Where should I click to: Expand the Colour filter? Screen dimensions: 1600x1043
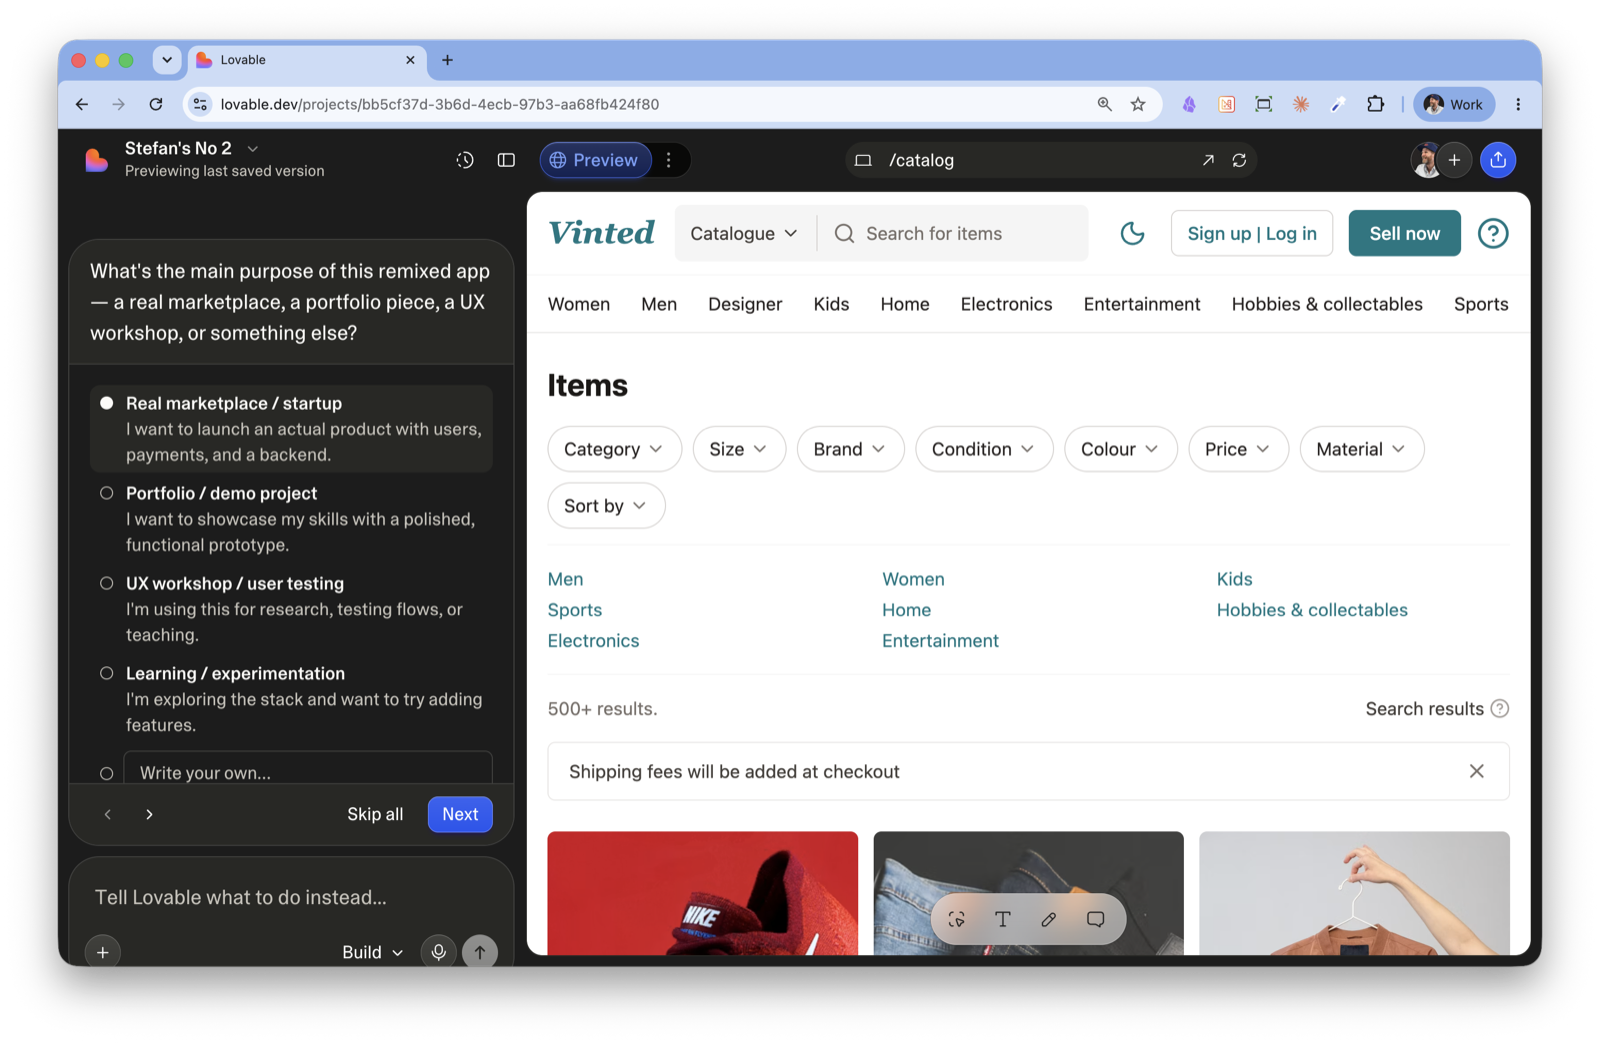tap(1120, 449)
